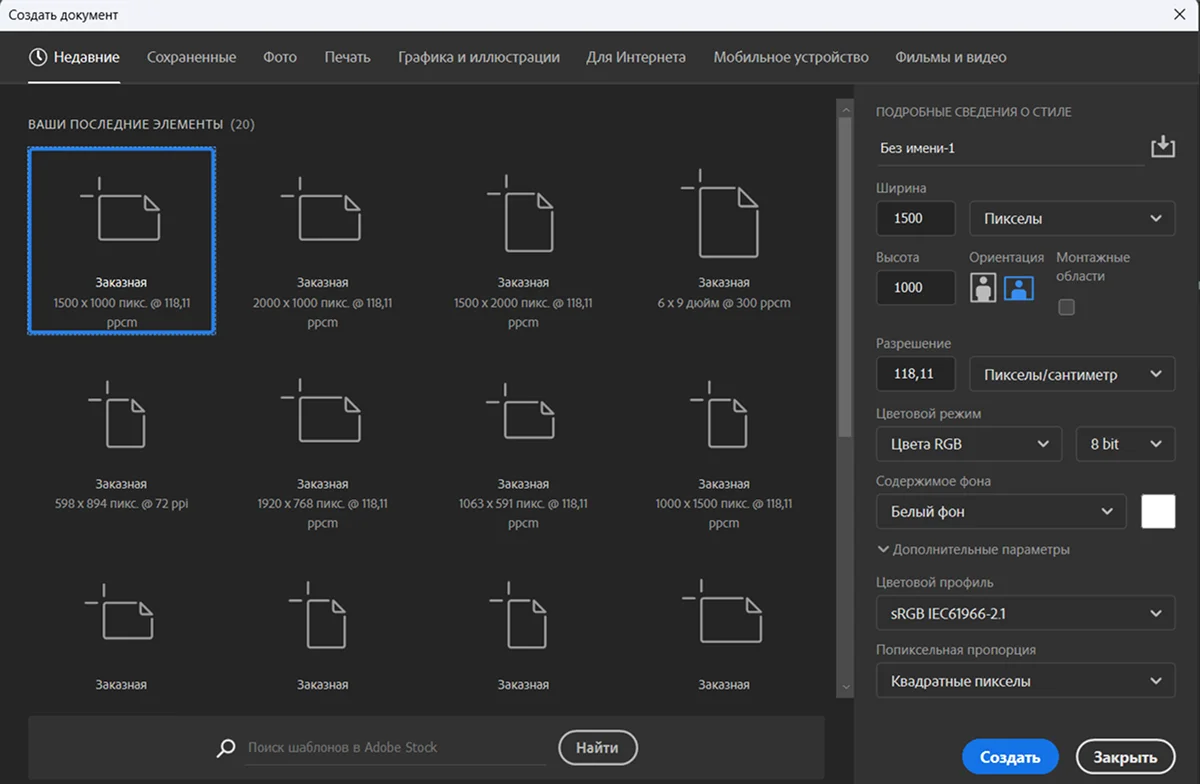
Task: Click the search magnifier icon
Action: pos(228,748)
